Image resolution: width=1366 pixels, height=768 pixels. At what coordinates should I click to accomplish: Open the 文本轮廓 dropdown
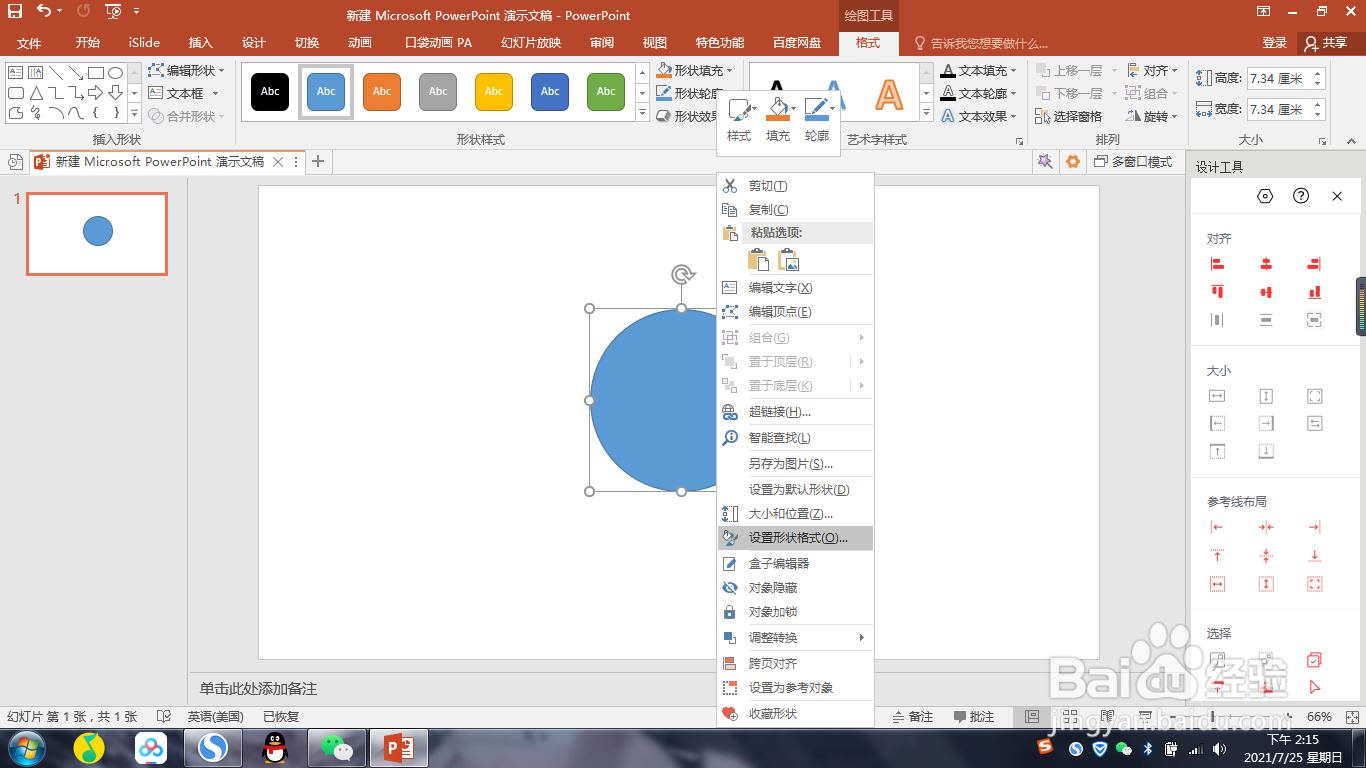point(979,93)
